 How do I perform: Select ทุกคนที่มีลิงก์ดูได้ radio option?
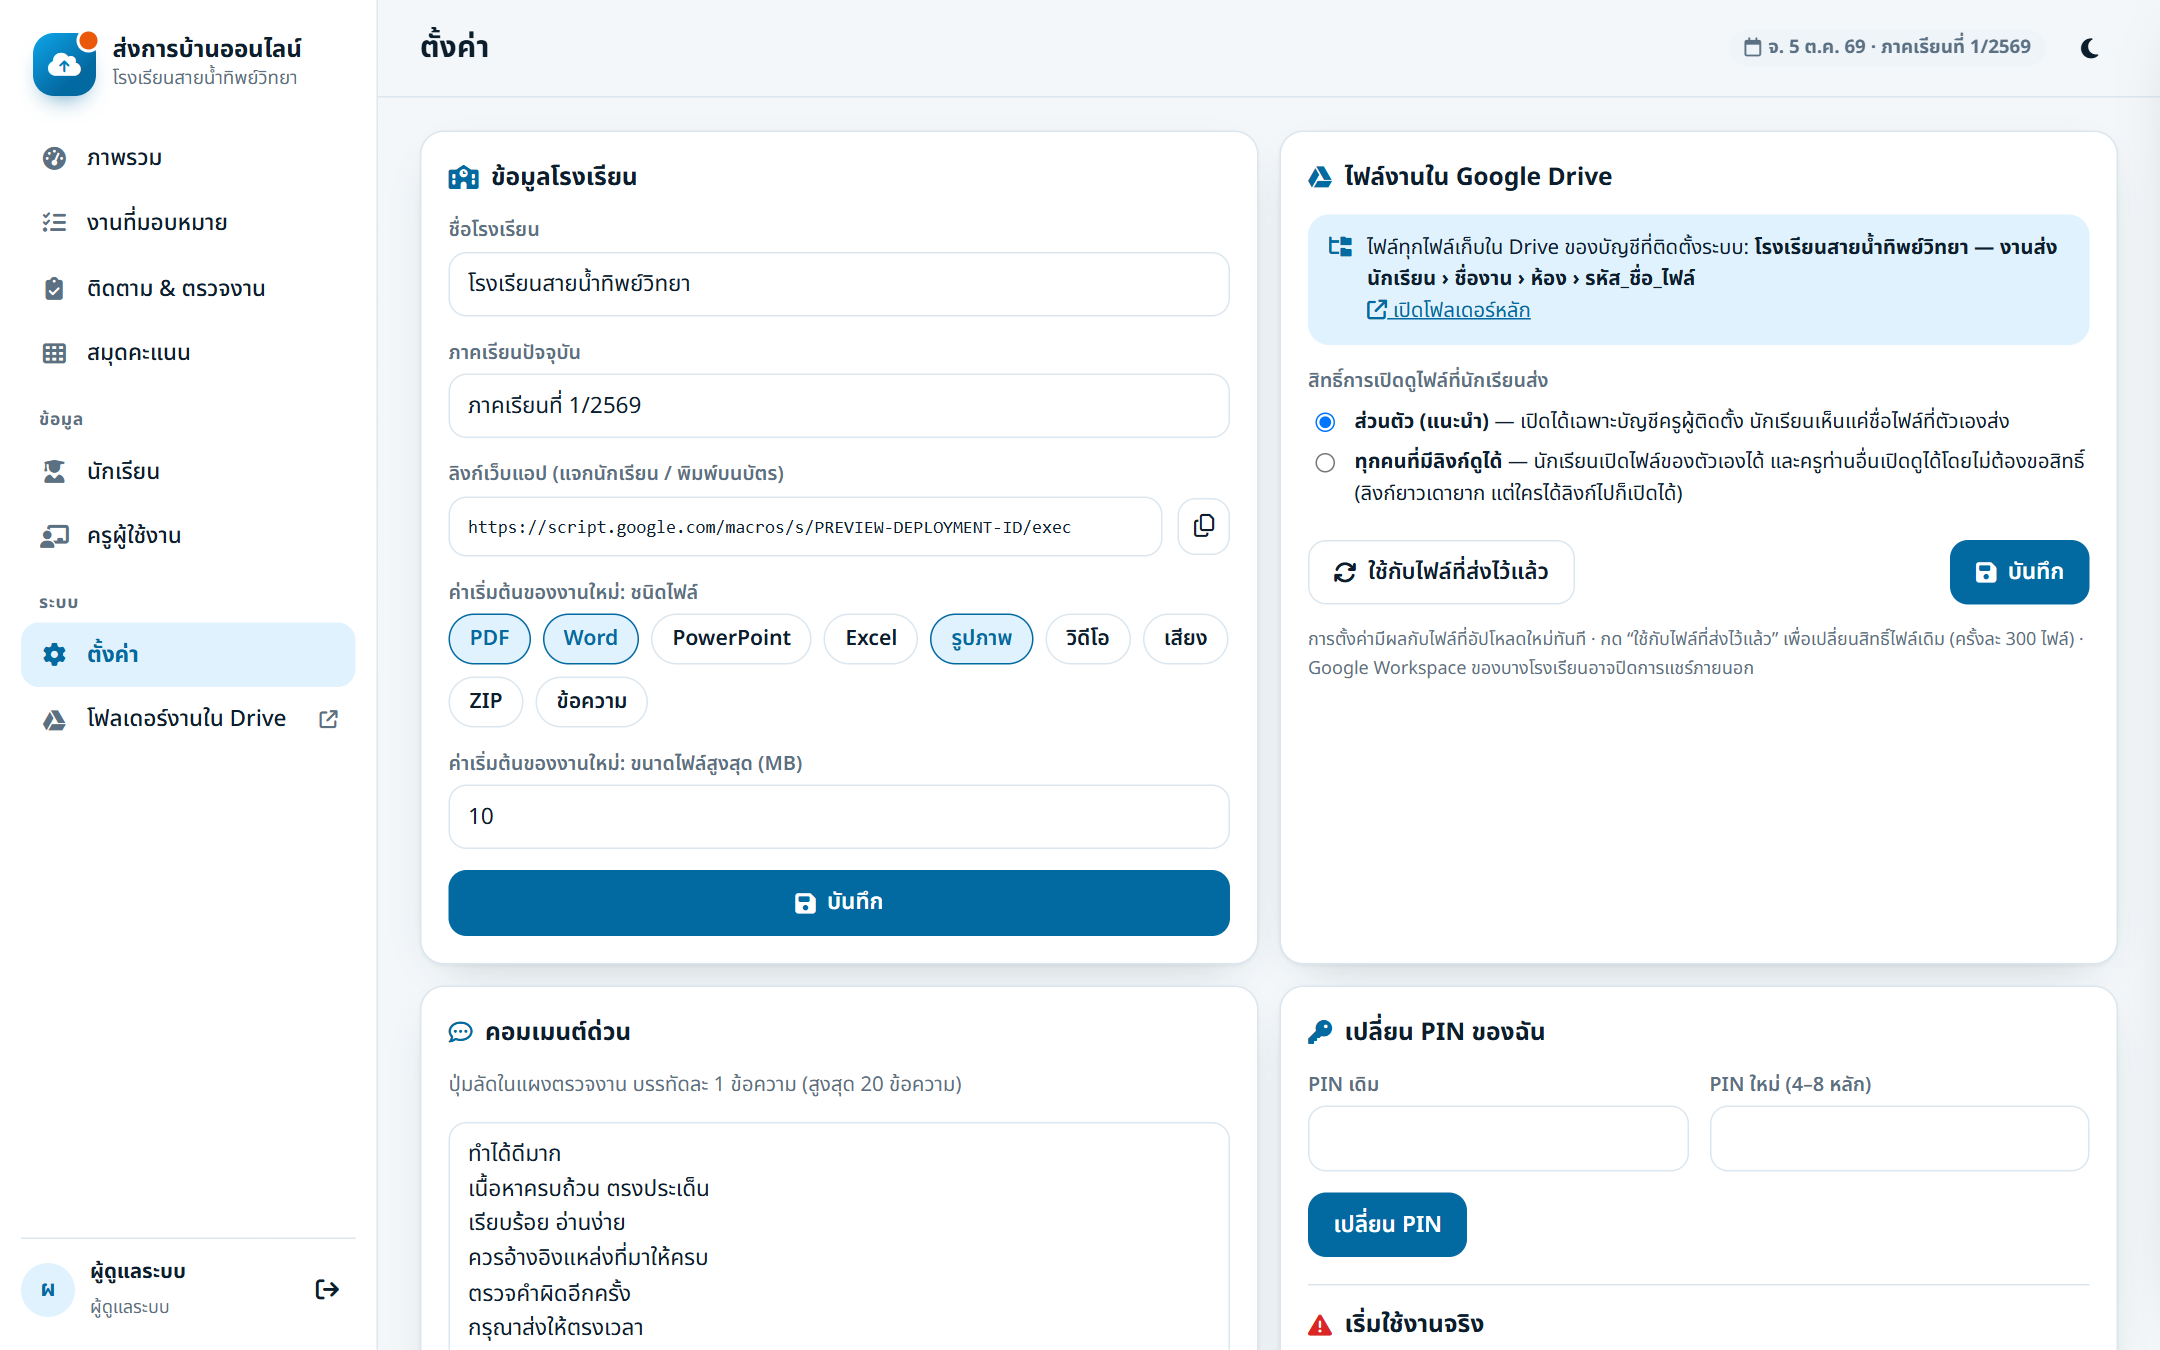[1325, 462]
